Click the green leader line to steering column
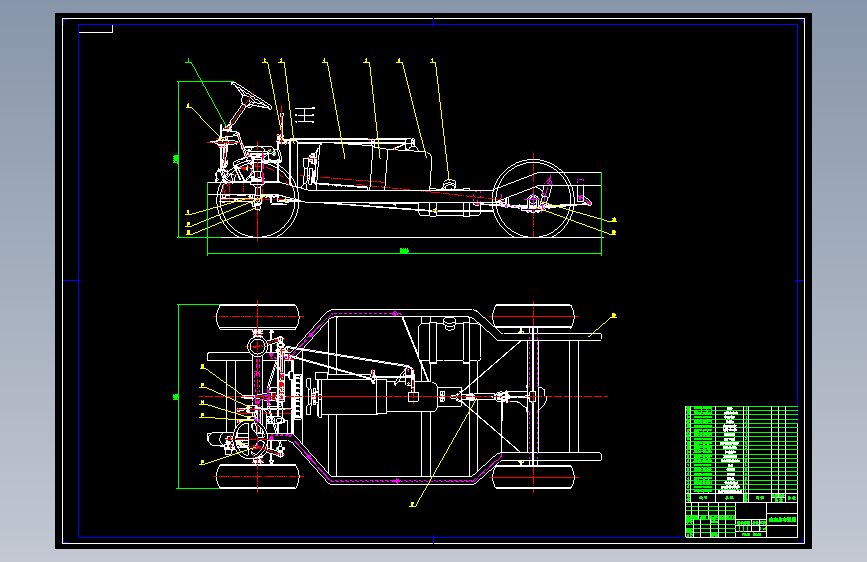This screenshot has width=867, height=562. (207, 92)
